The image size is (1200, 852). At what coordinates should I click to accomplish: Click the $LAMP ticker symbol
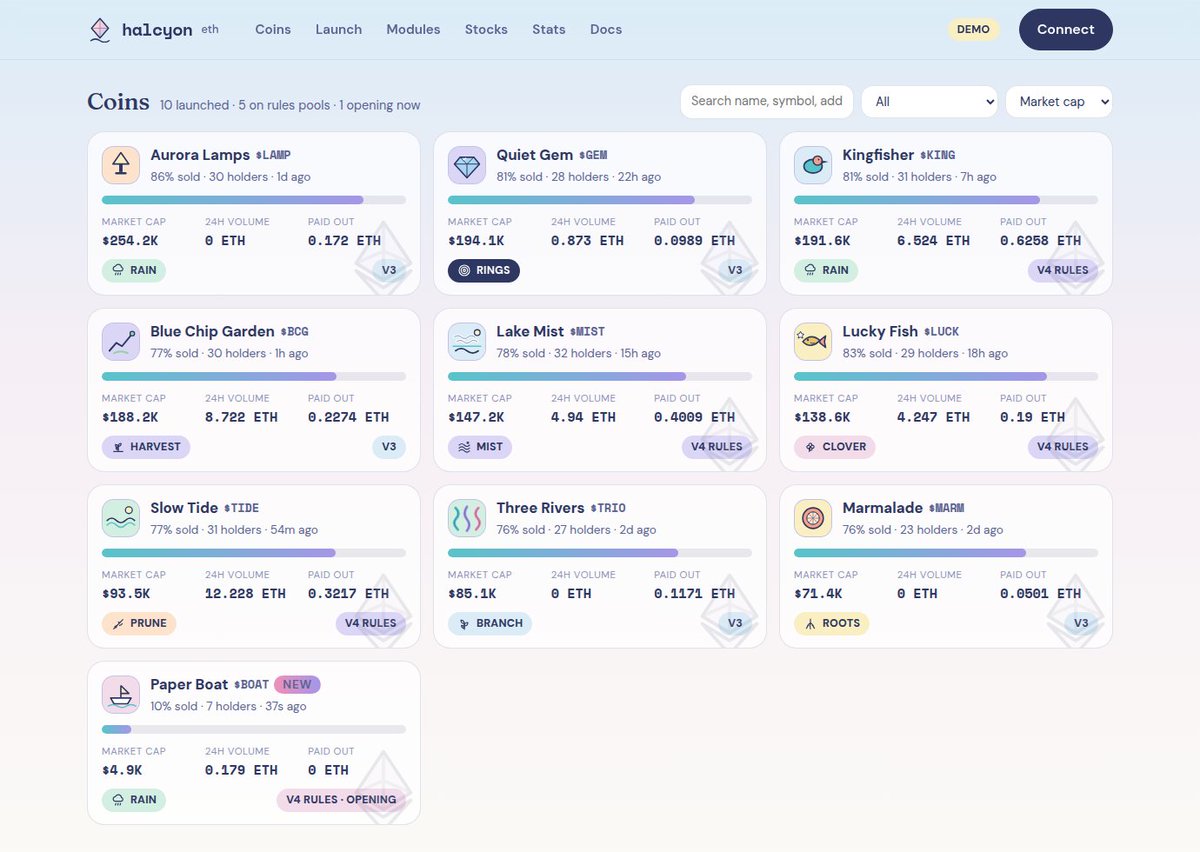coord(273,156)
